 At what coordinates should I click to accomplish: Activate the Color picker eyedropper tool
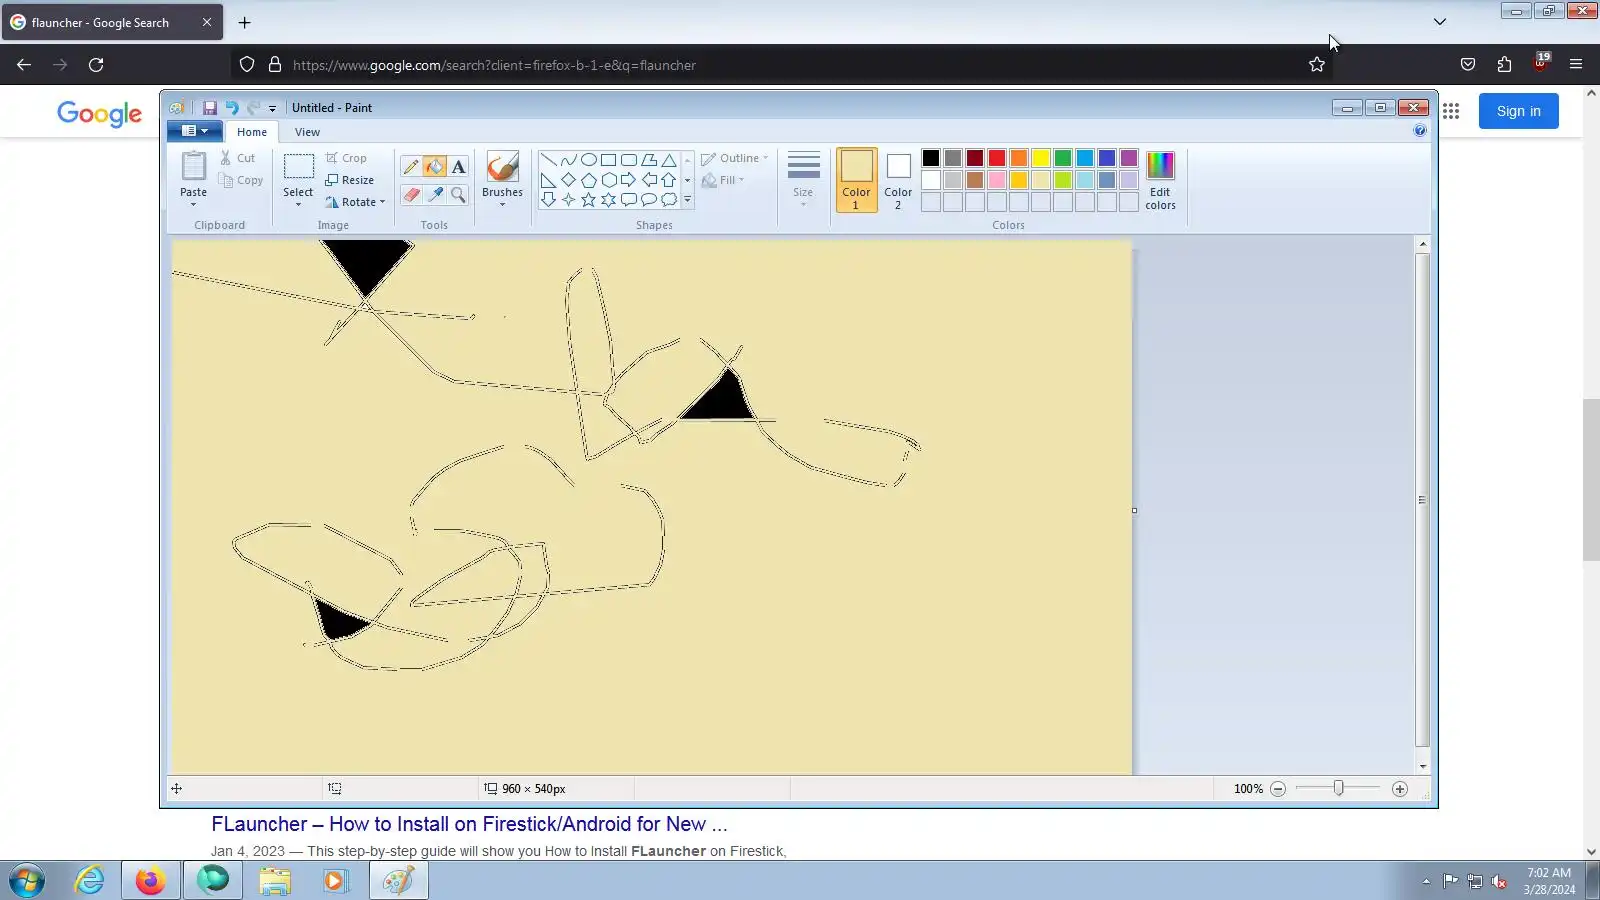pos(434,195)
